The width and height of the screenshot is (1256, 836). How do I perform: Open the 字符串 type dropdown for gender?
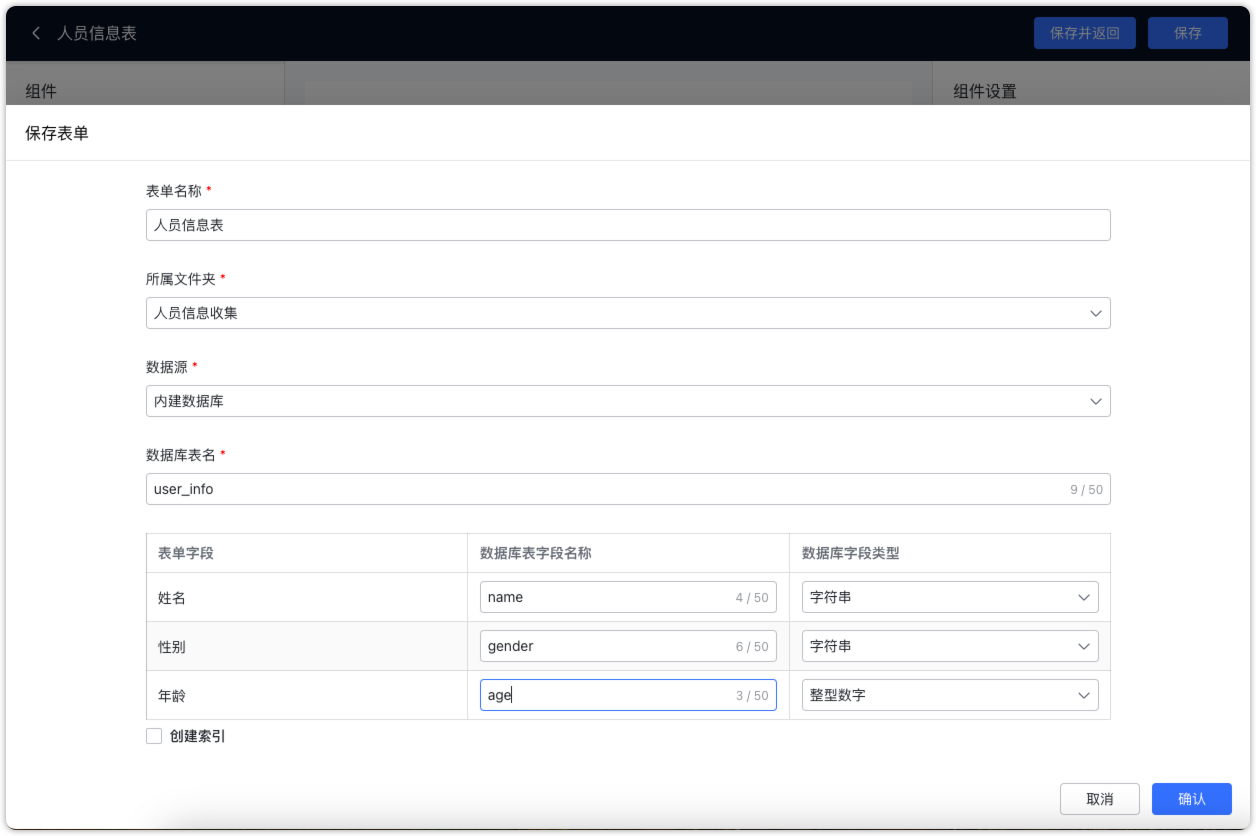point(950,646)
